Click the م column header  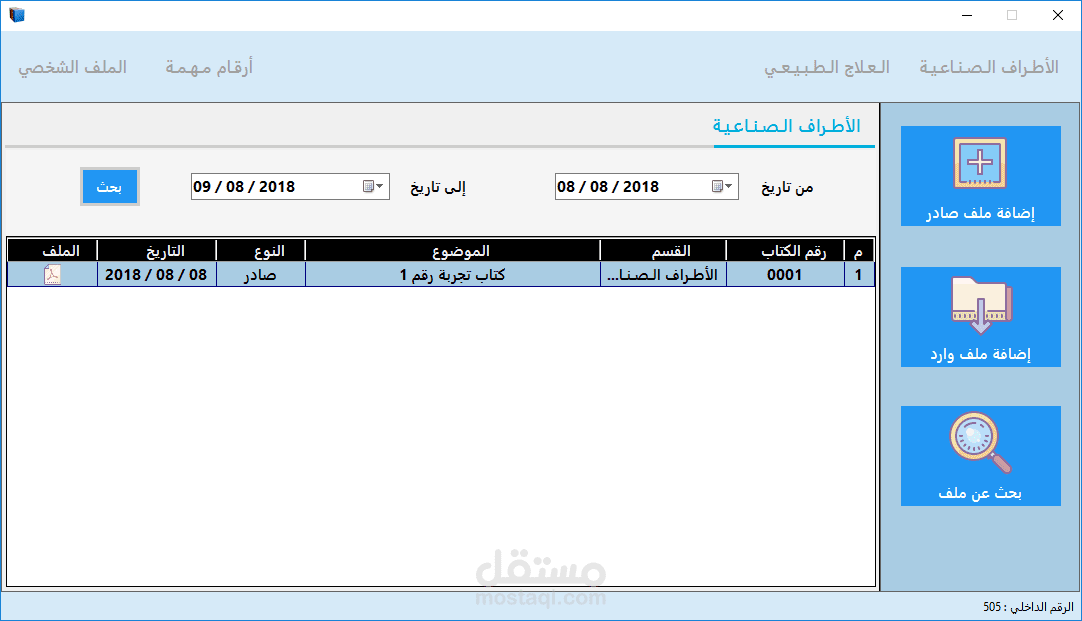(x=859, y=250)
